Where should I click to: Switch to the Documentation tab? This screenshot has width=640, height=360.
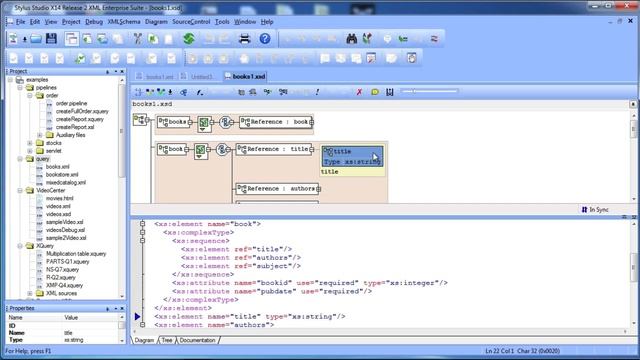tap(197, 340)
